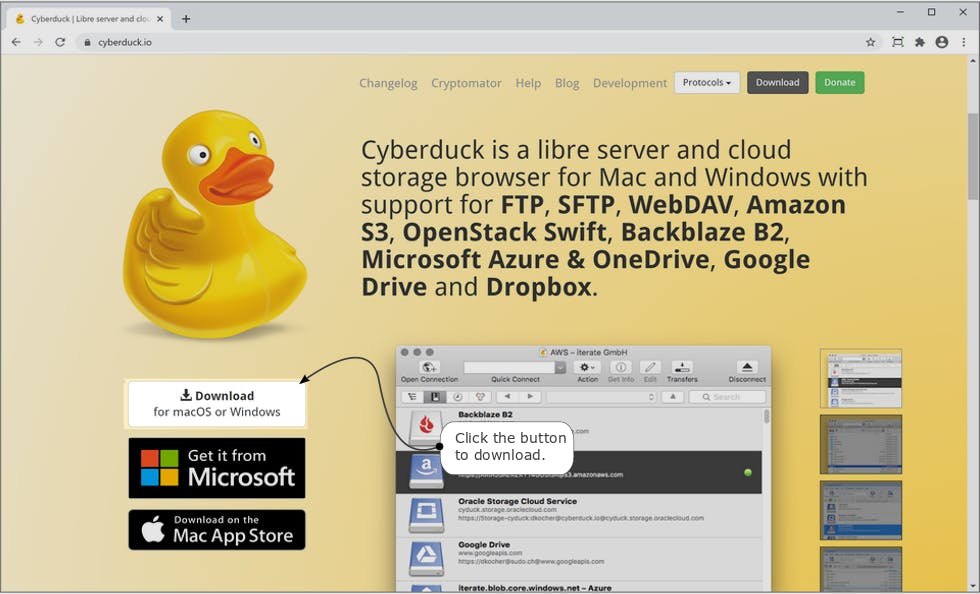Click the right triangle in the app screenshot toolbar
Image resolution: width=980 pixels, height=594 pixels.
530,397
